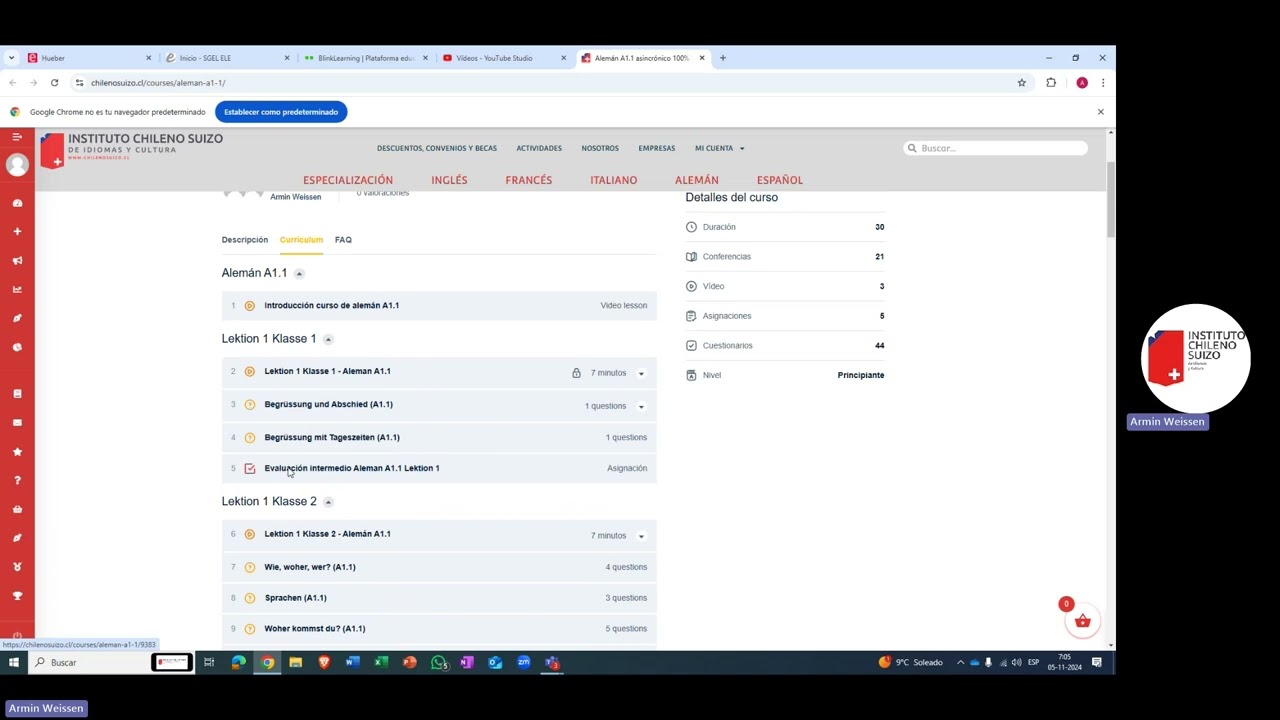
Task: Open Descuentos, Convenios y Becas link
Action: click(x=437, y=148)
